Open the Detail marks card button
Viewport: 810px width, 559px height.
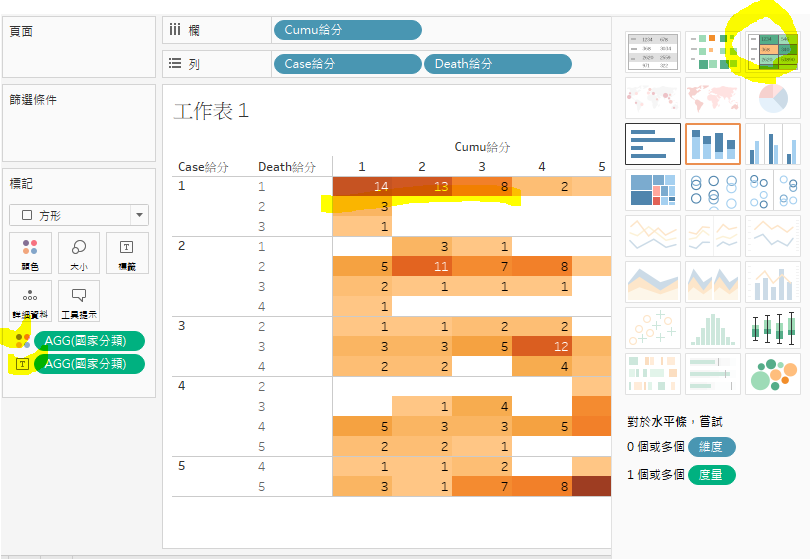pos(30,301)
